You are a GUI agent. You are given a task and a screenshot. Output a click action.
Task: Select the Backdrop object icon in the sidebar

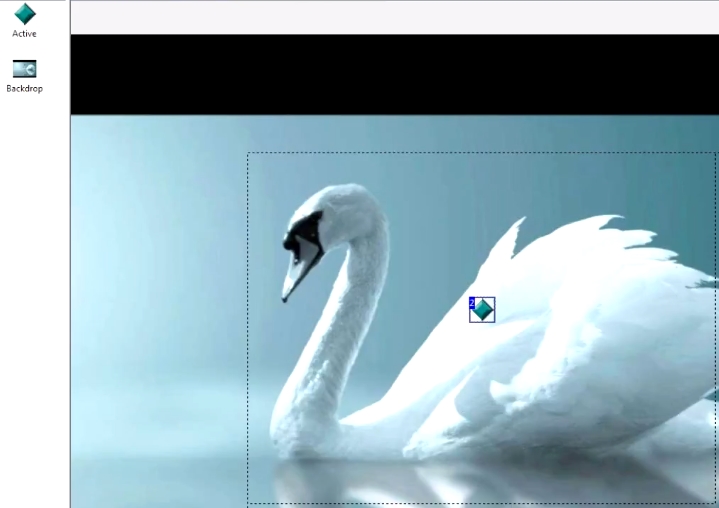click(x=24, y=68)
